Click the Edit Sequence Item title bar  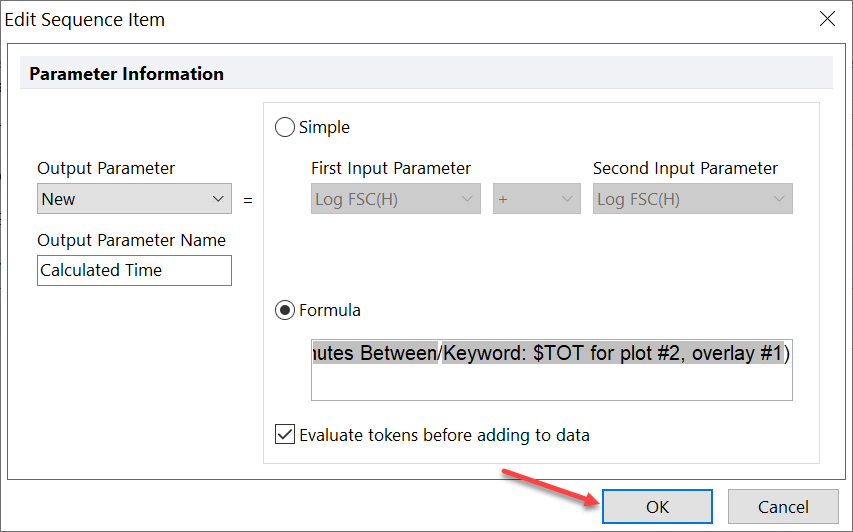click(x=300, y=19)
